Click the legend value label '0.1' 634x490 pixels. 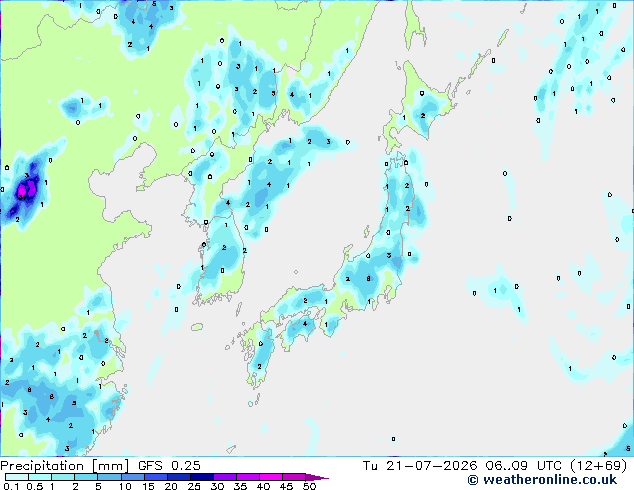coord(11,486)
